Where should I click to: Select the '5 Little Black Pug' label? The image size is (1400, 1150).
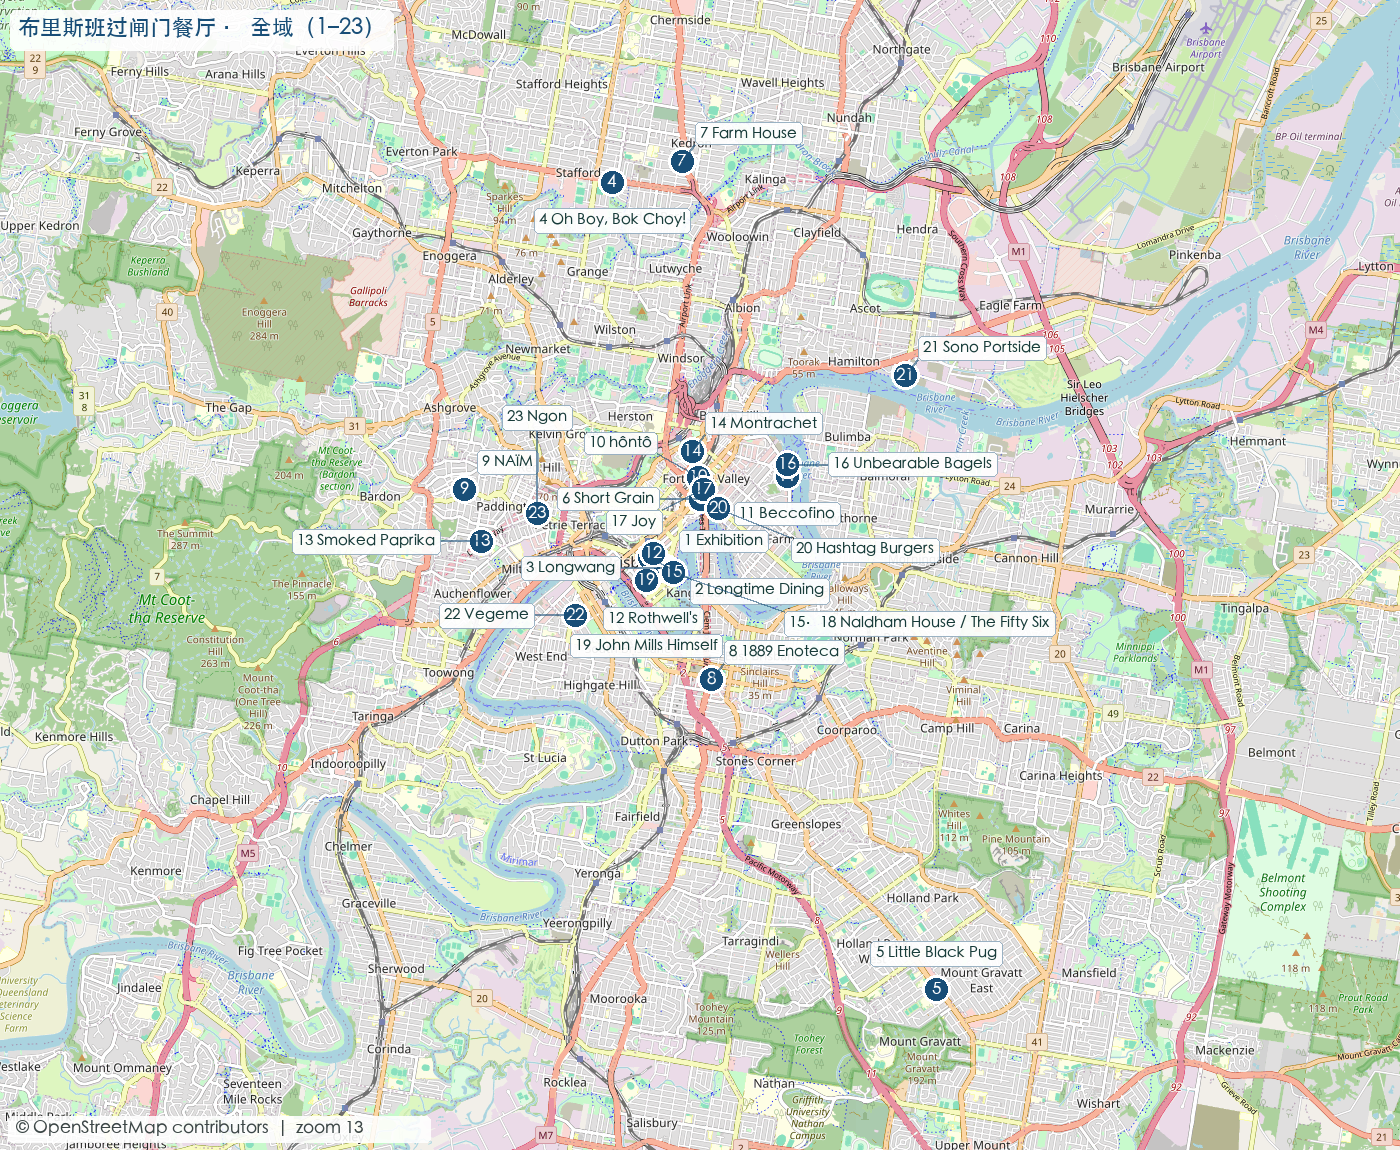(937, 952)
